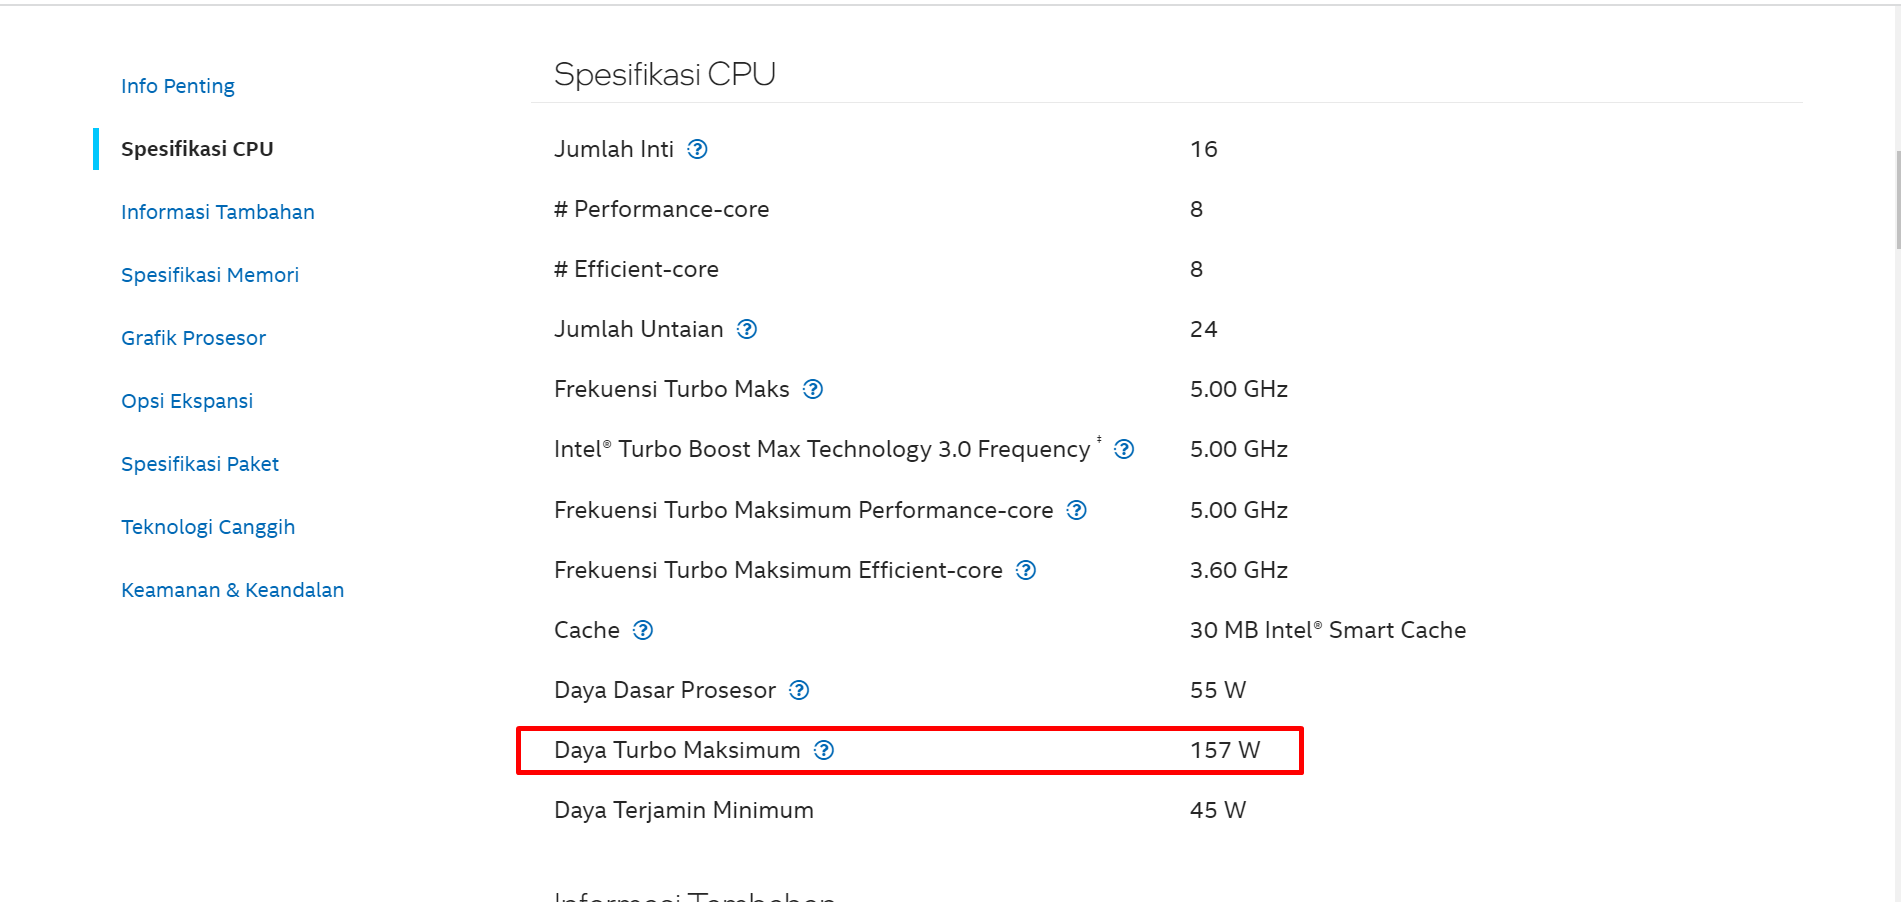Image resolution: width=1901 pixels, height=902 pixels.
Task: Click help icon next to Jumlah Inti
Action: click(x=698, y=149)
